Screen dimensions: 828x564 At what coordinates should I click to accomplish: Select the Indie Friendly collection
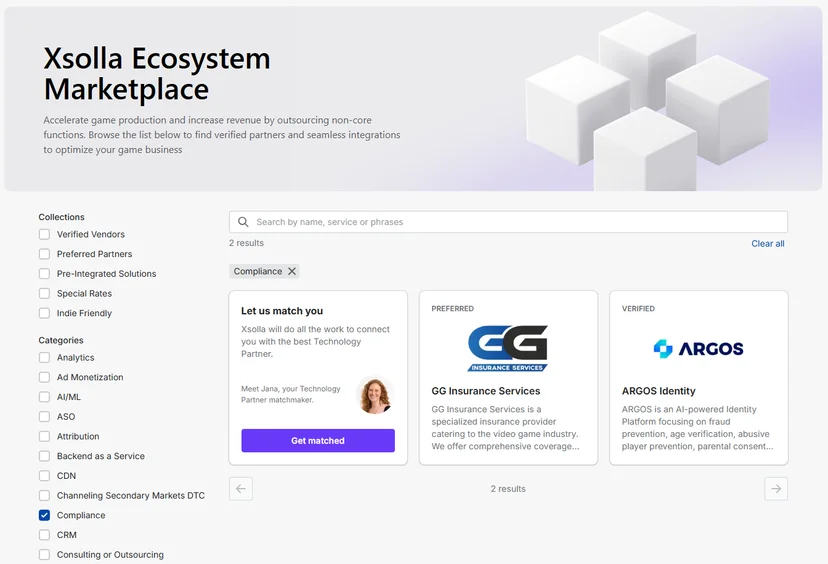tap(44, 313)
